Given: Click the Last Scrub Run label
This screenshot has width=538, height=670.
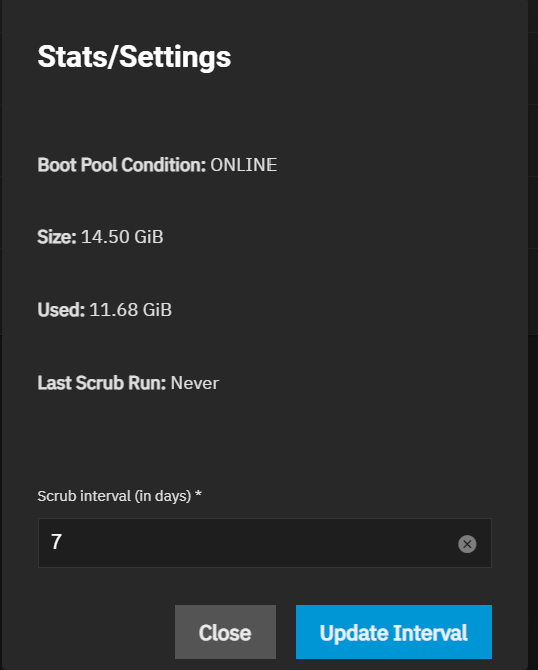Looking at the screenshot, I should point(102,383).
